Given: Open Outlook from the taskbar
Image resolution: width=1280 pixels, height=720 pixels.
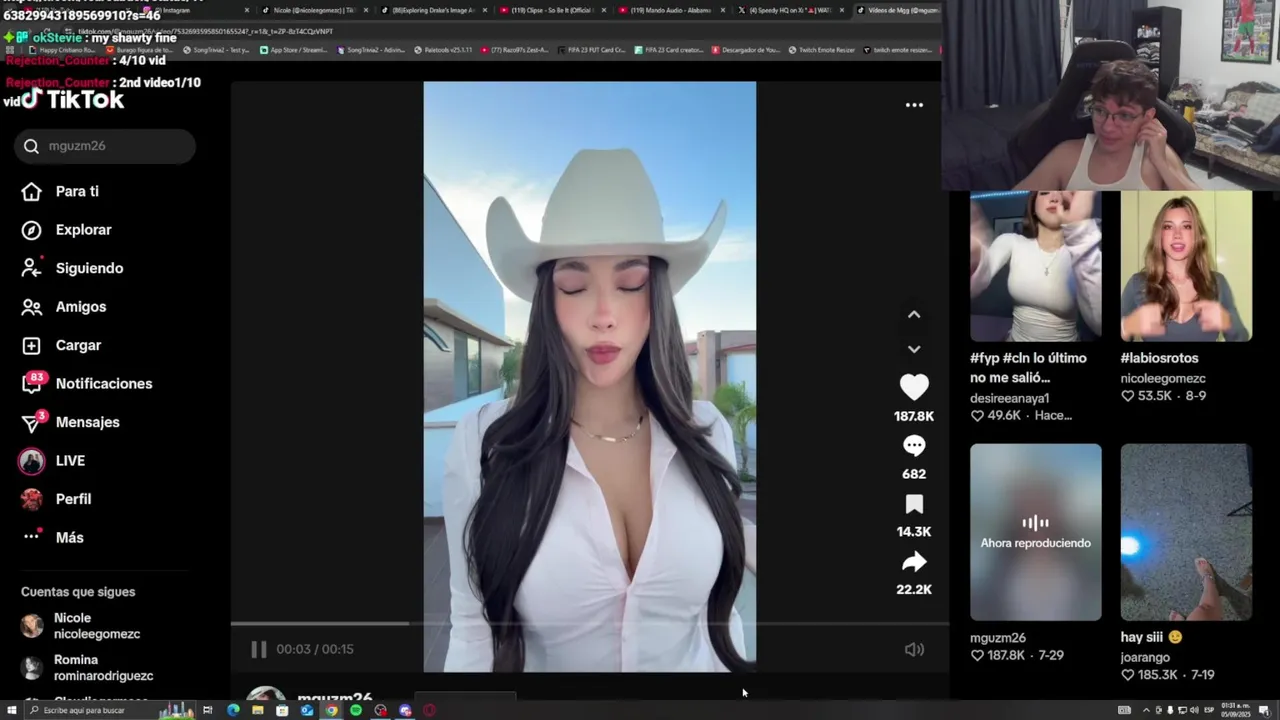Looking at the screenshot, I should (306, 710).
